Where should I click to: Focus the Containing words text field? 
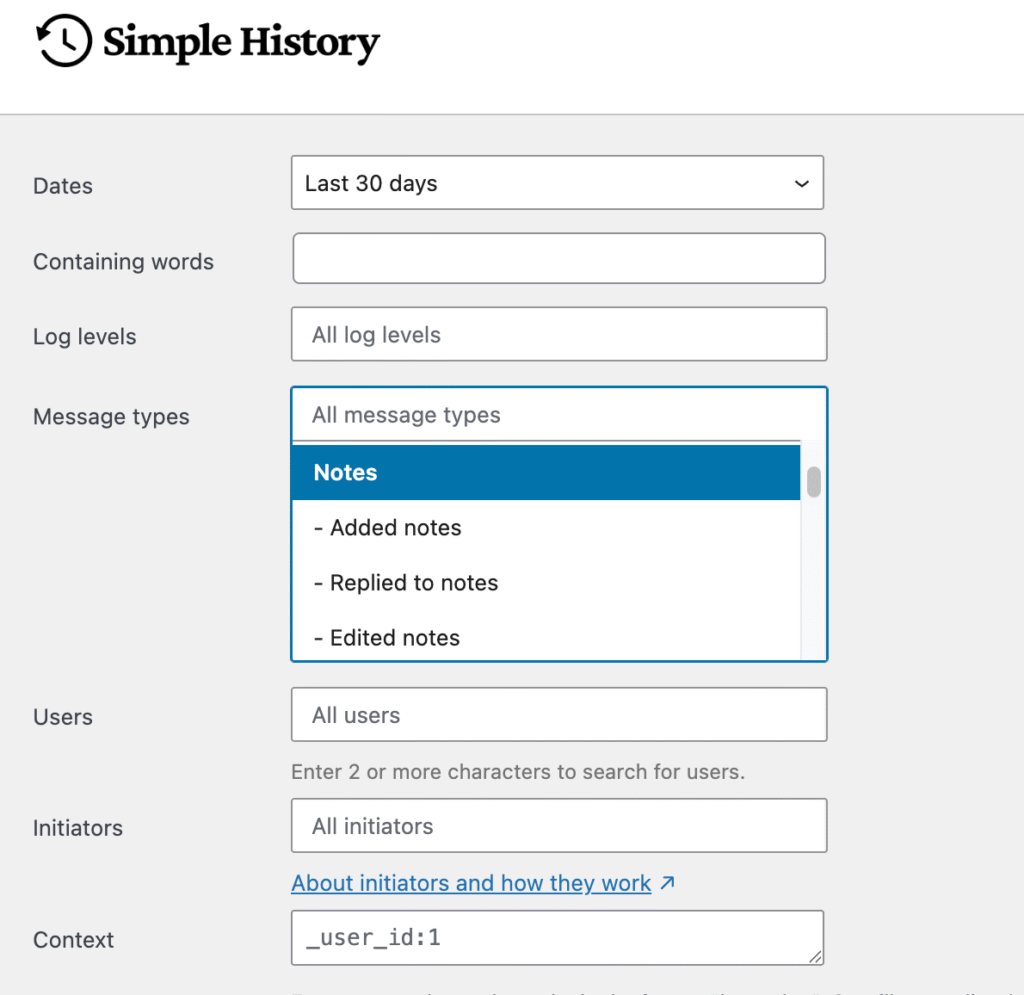(558, 259)
